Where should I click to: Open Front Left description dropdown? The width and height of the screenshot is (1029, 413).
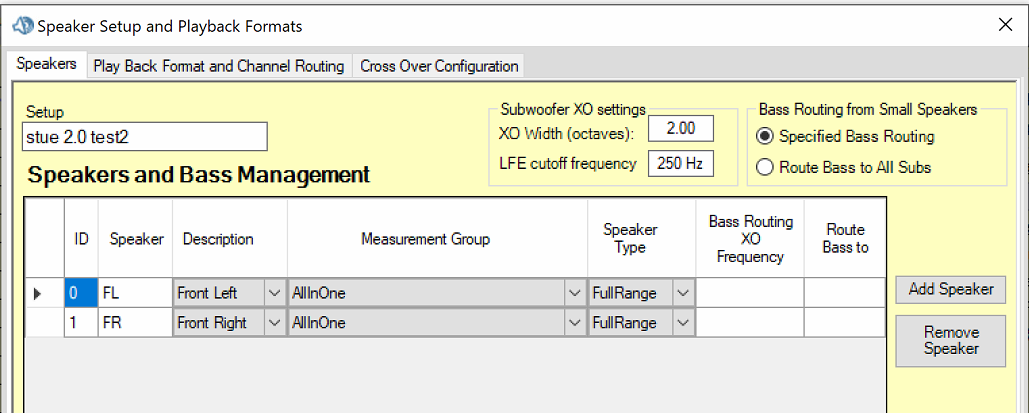[275, 293]
